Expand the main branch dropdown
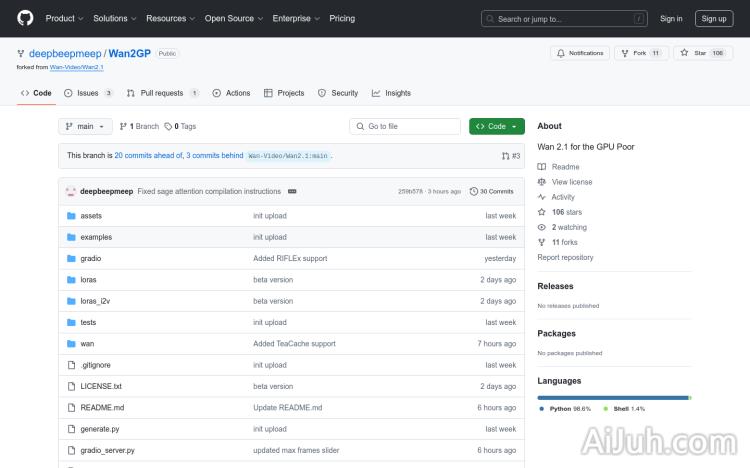 click(83, 126)
